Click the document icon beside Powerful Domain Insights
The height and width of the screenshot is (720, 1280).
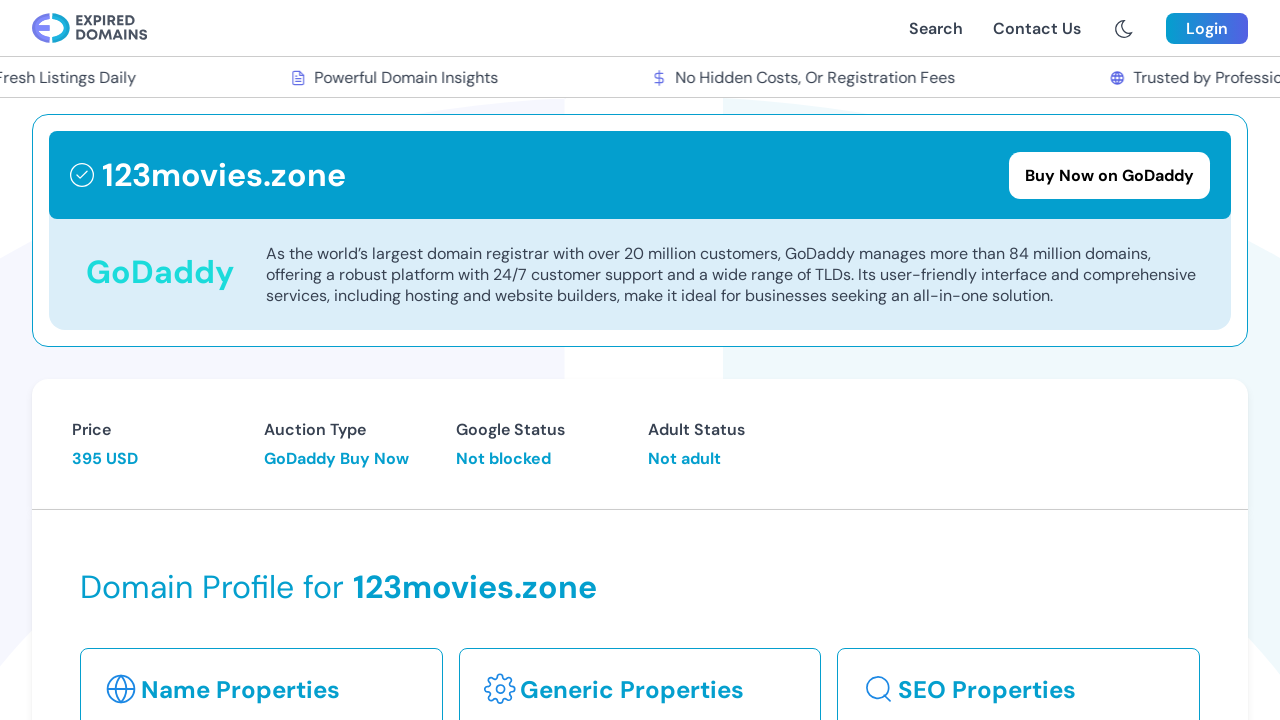(x=298, y=78)
